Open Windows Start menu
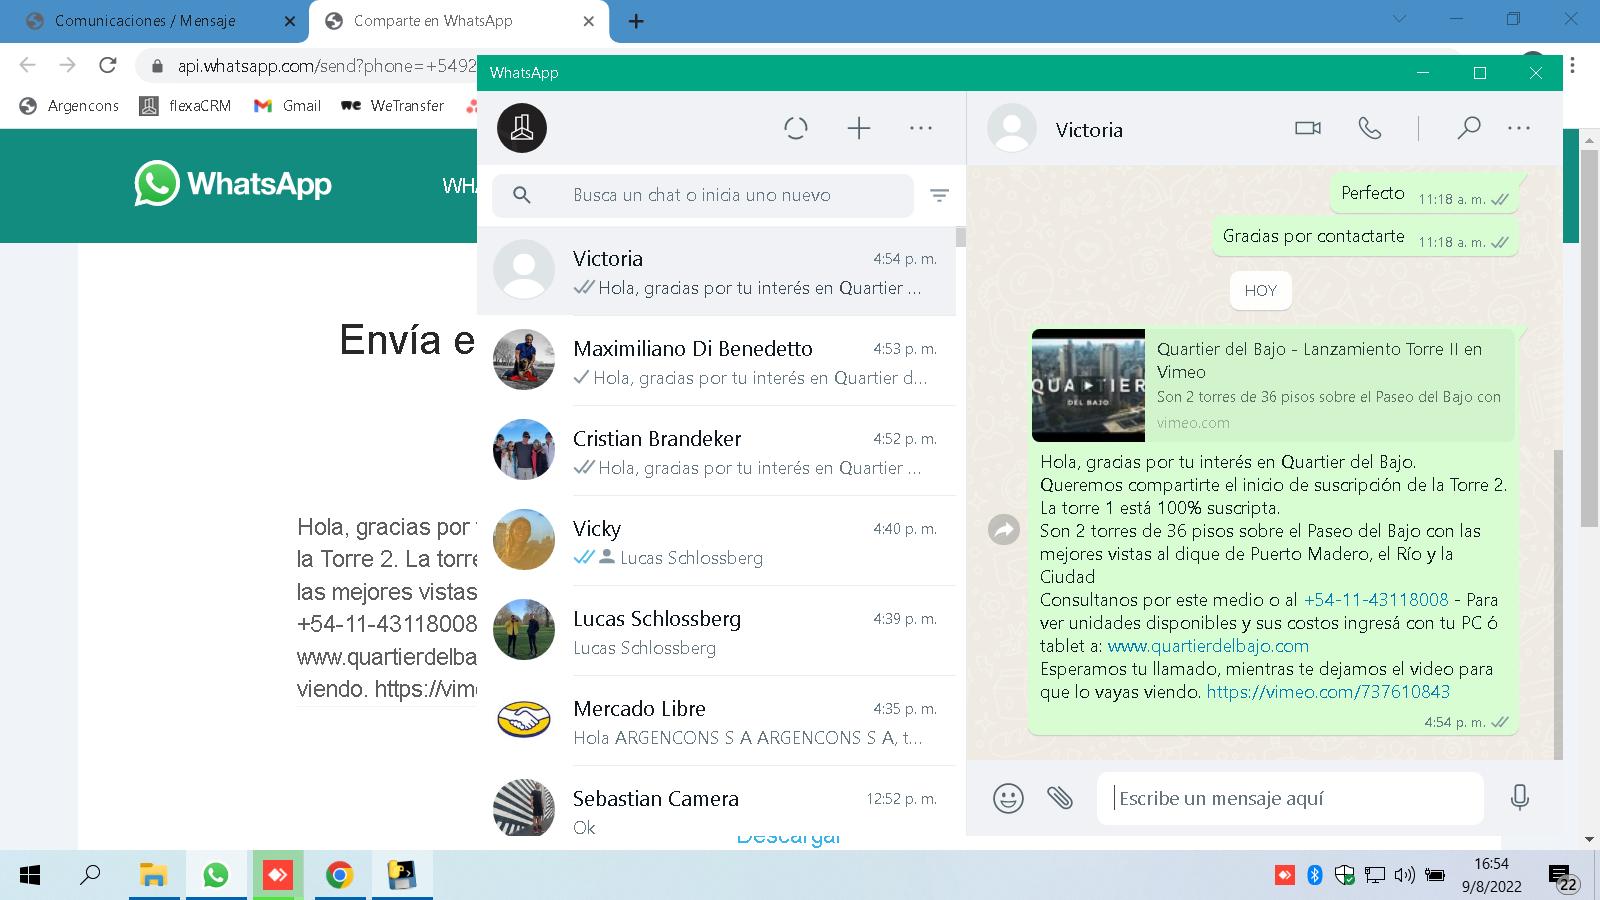This screenshot has width=1600, height=900. [x=30, y=876]
